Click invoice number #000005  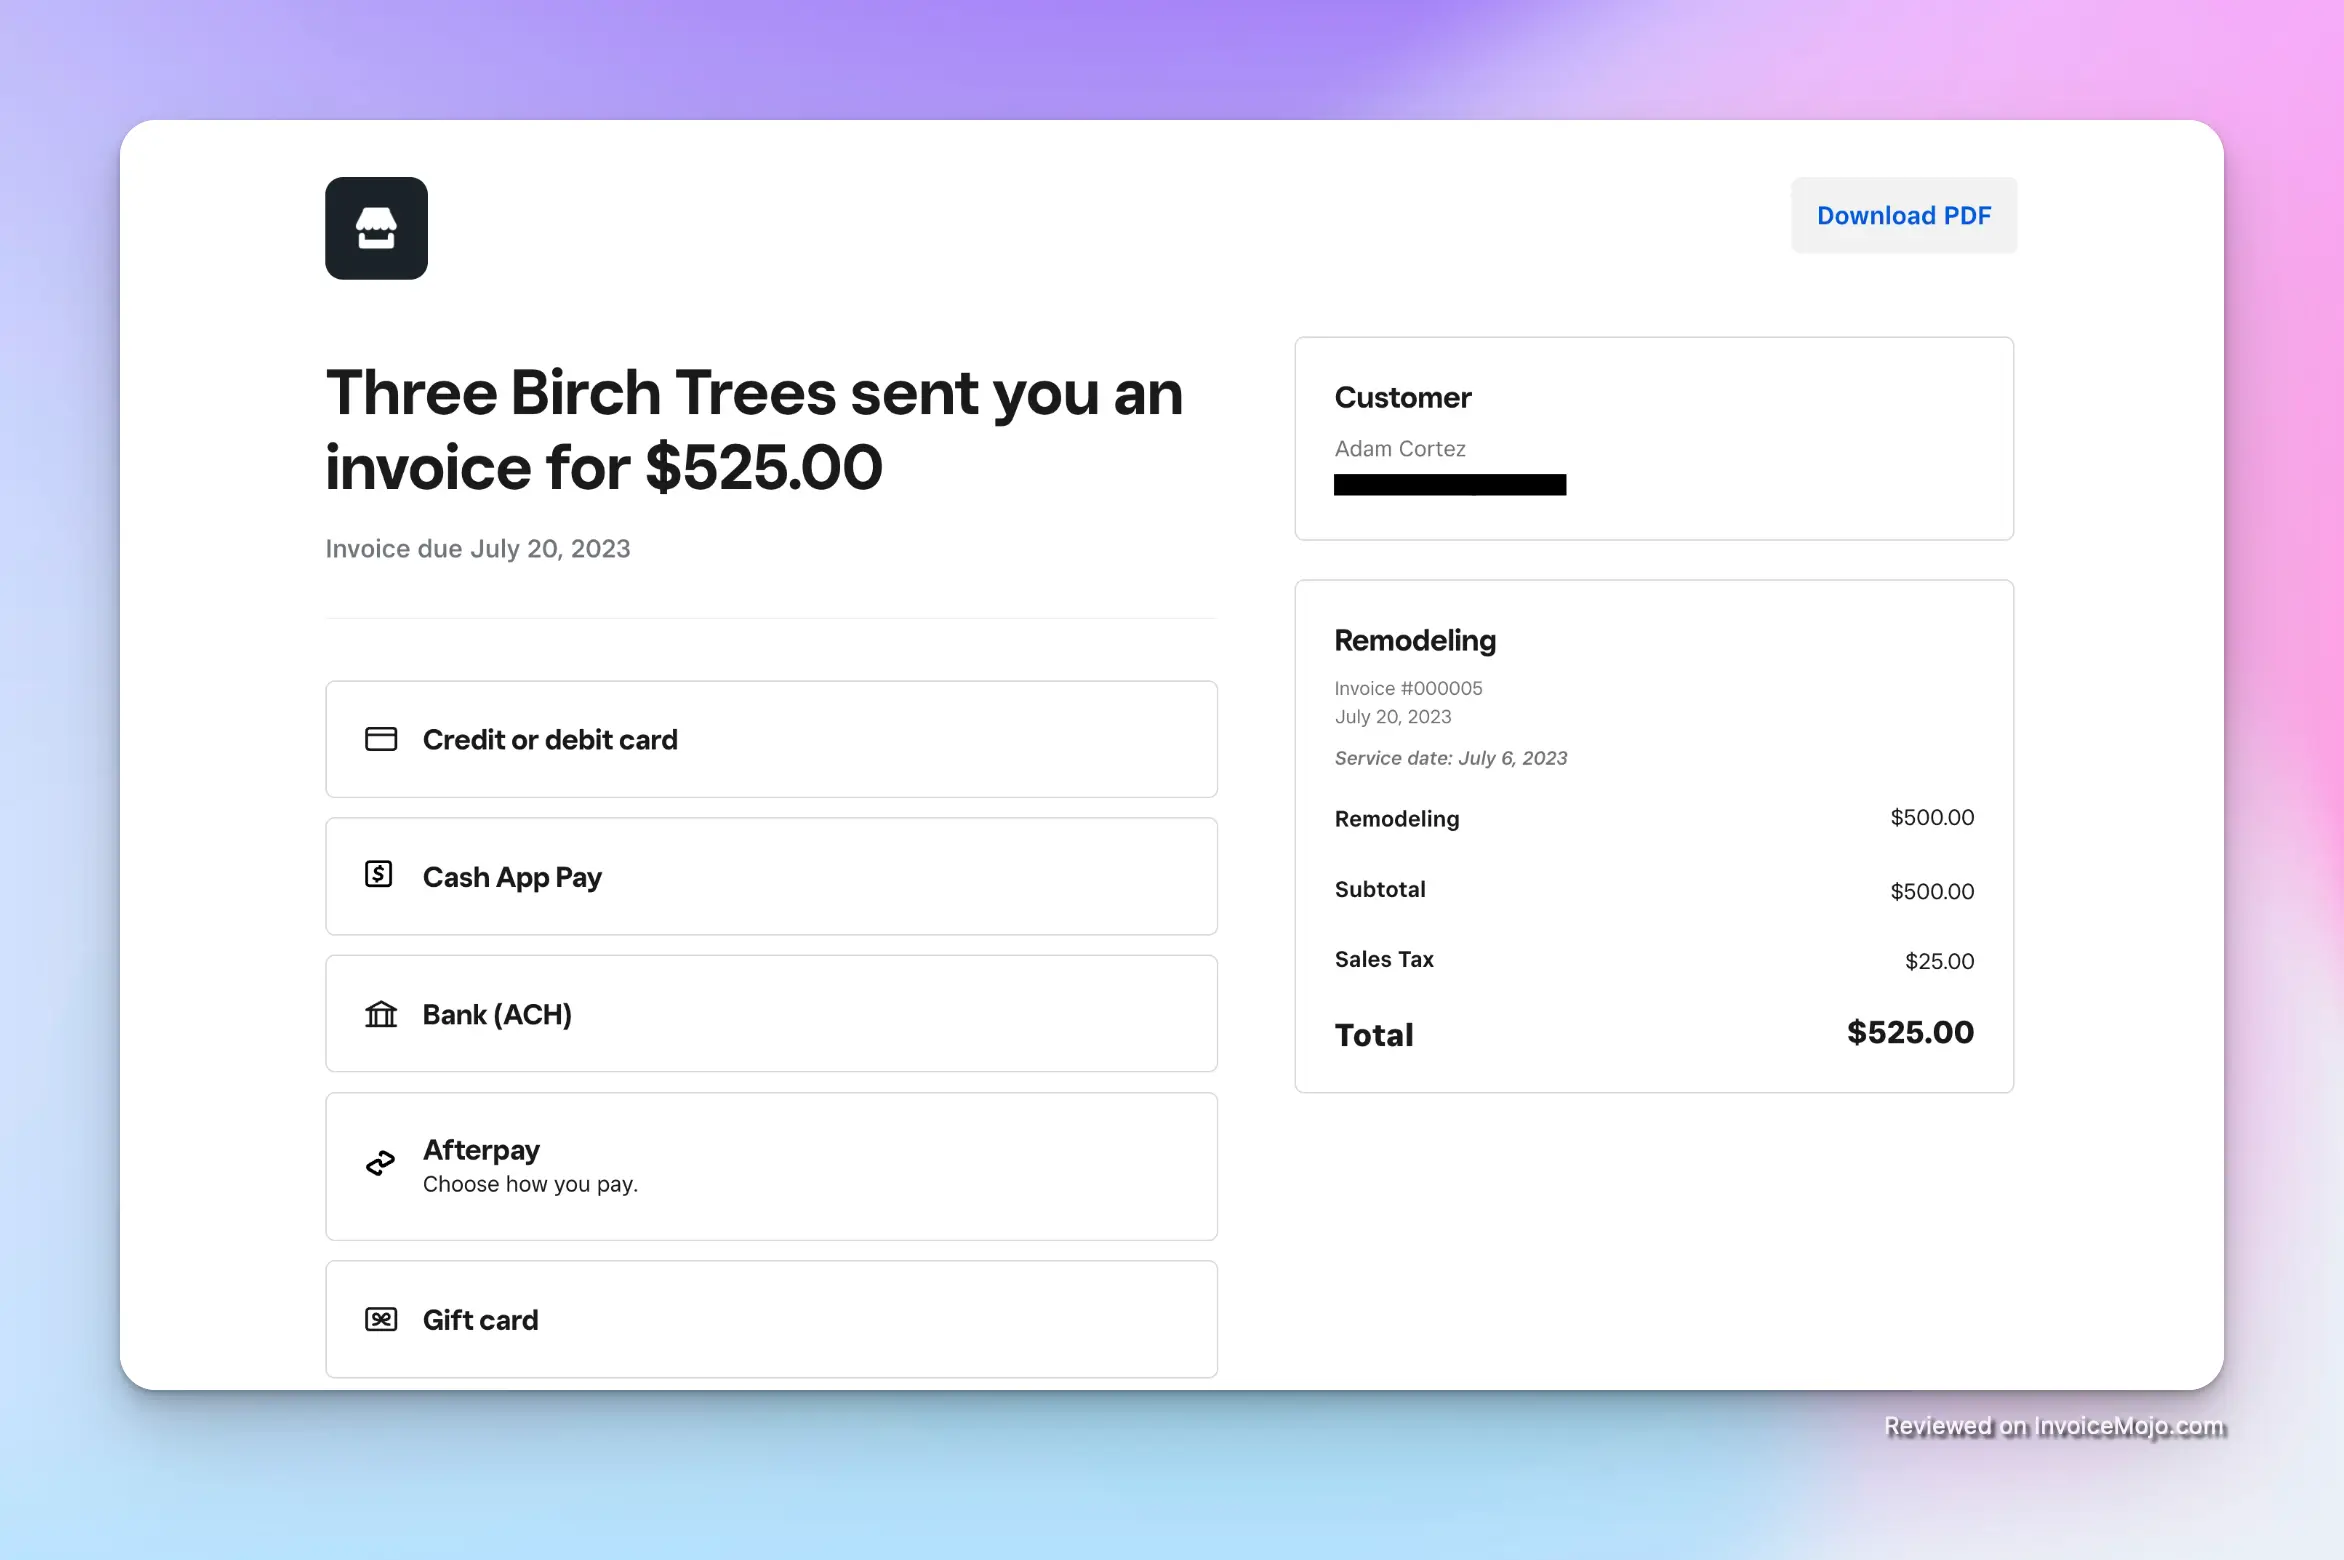point(1408,688)
